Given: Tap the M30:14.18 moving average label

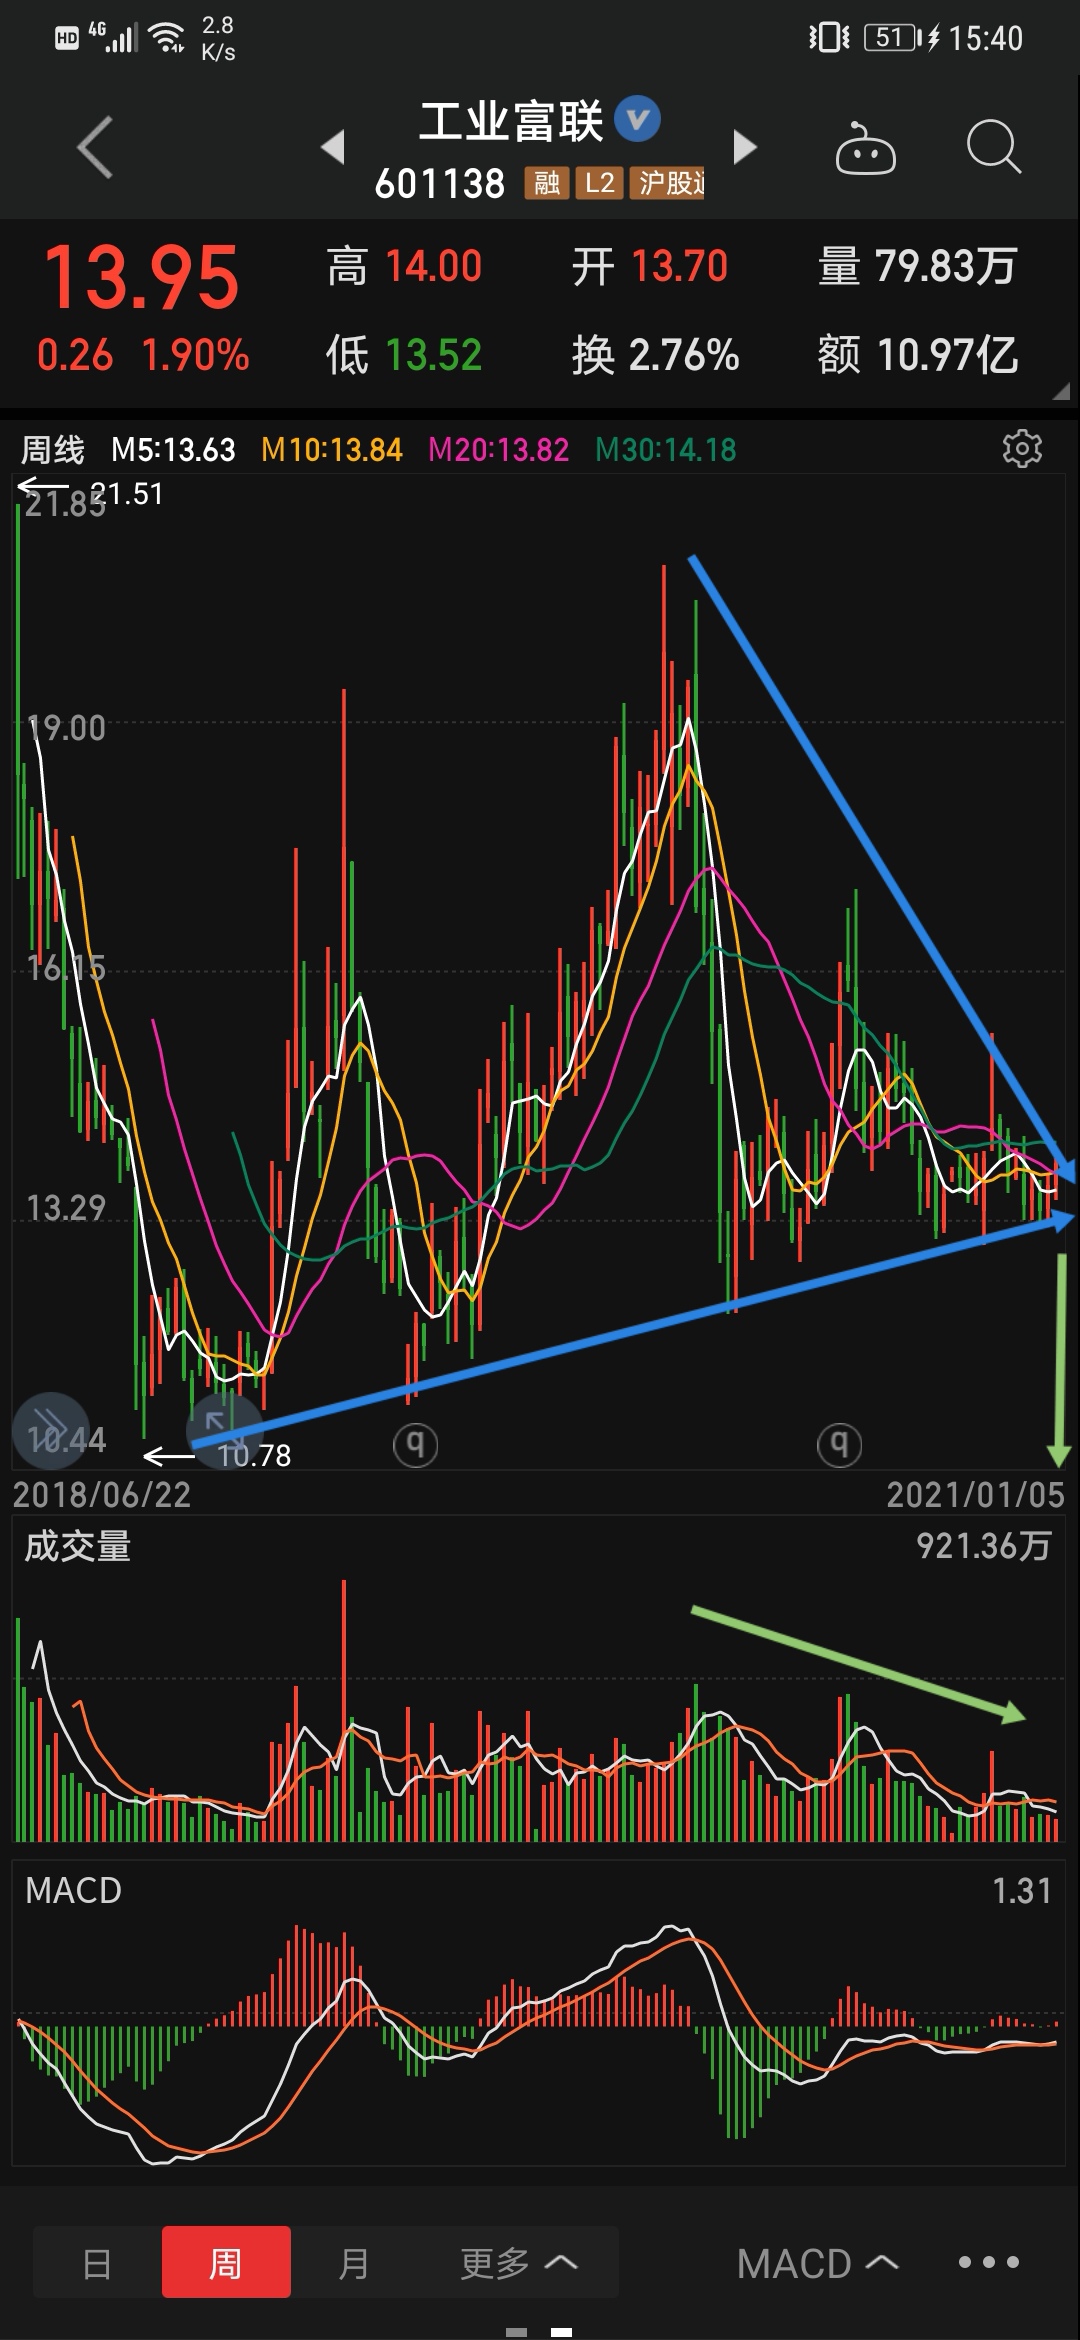Looking at the screenshot, I should pyautogui.click(x=666, y=450).
